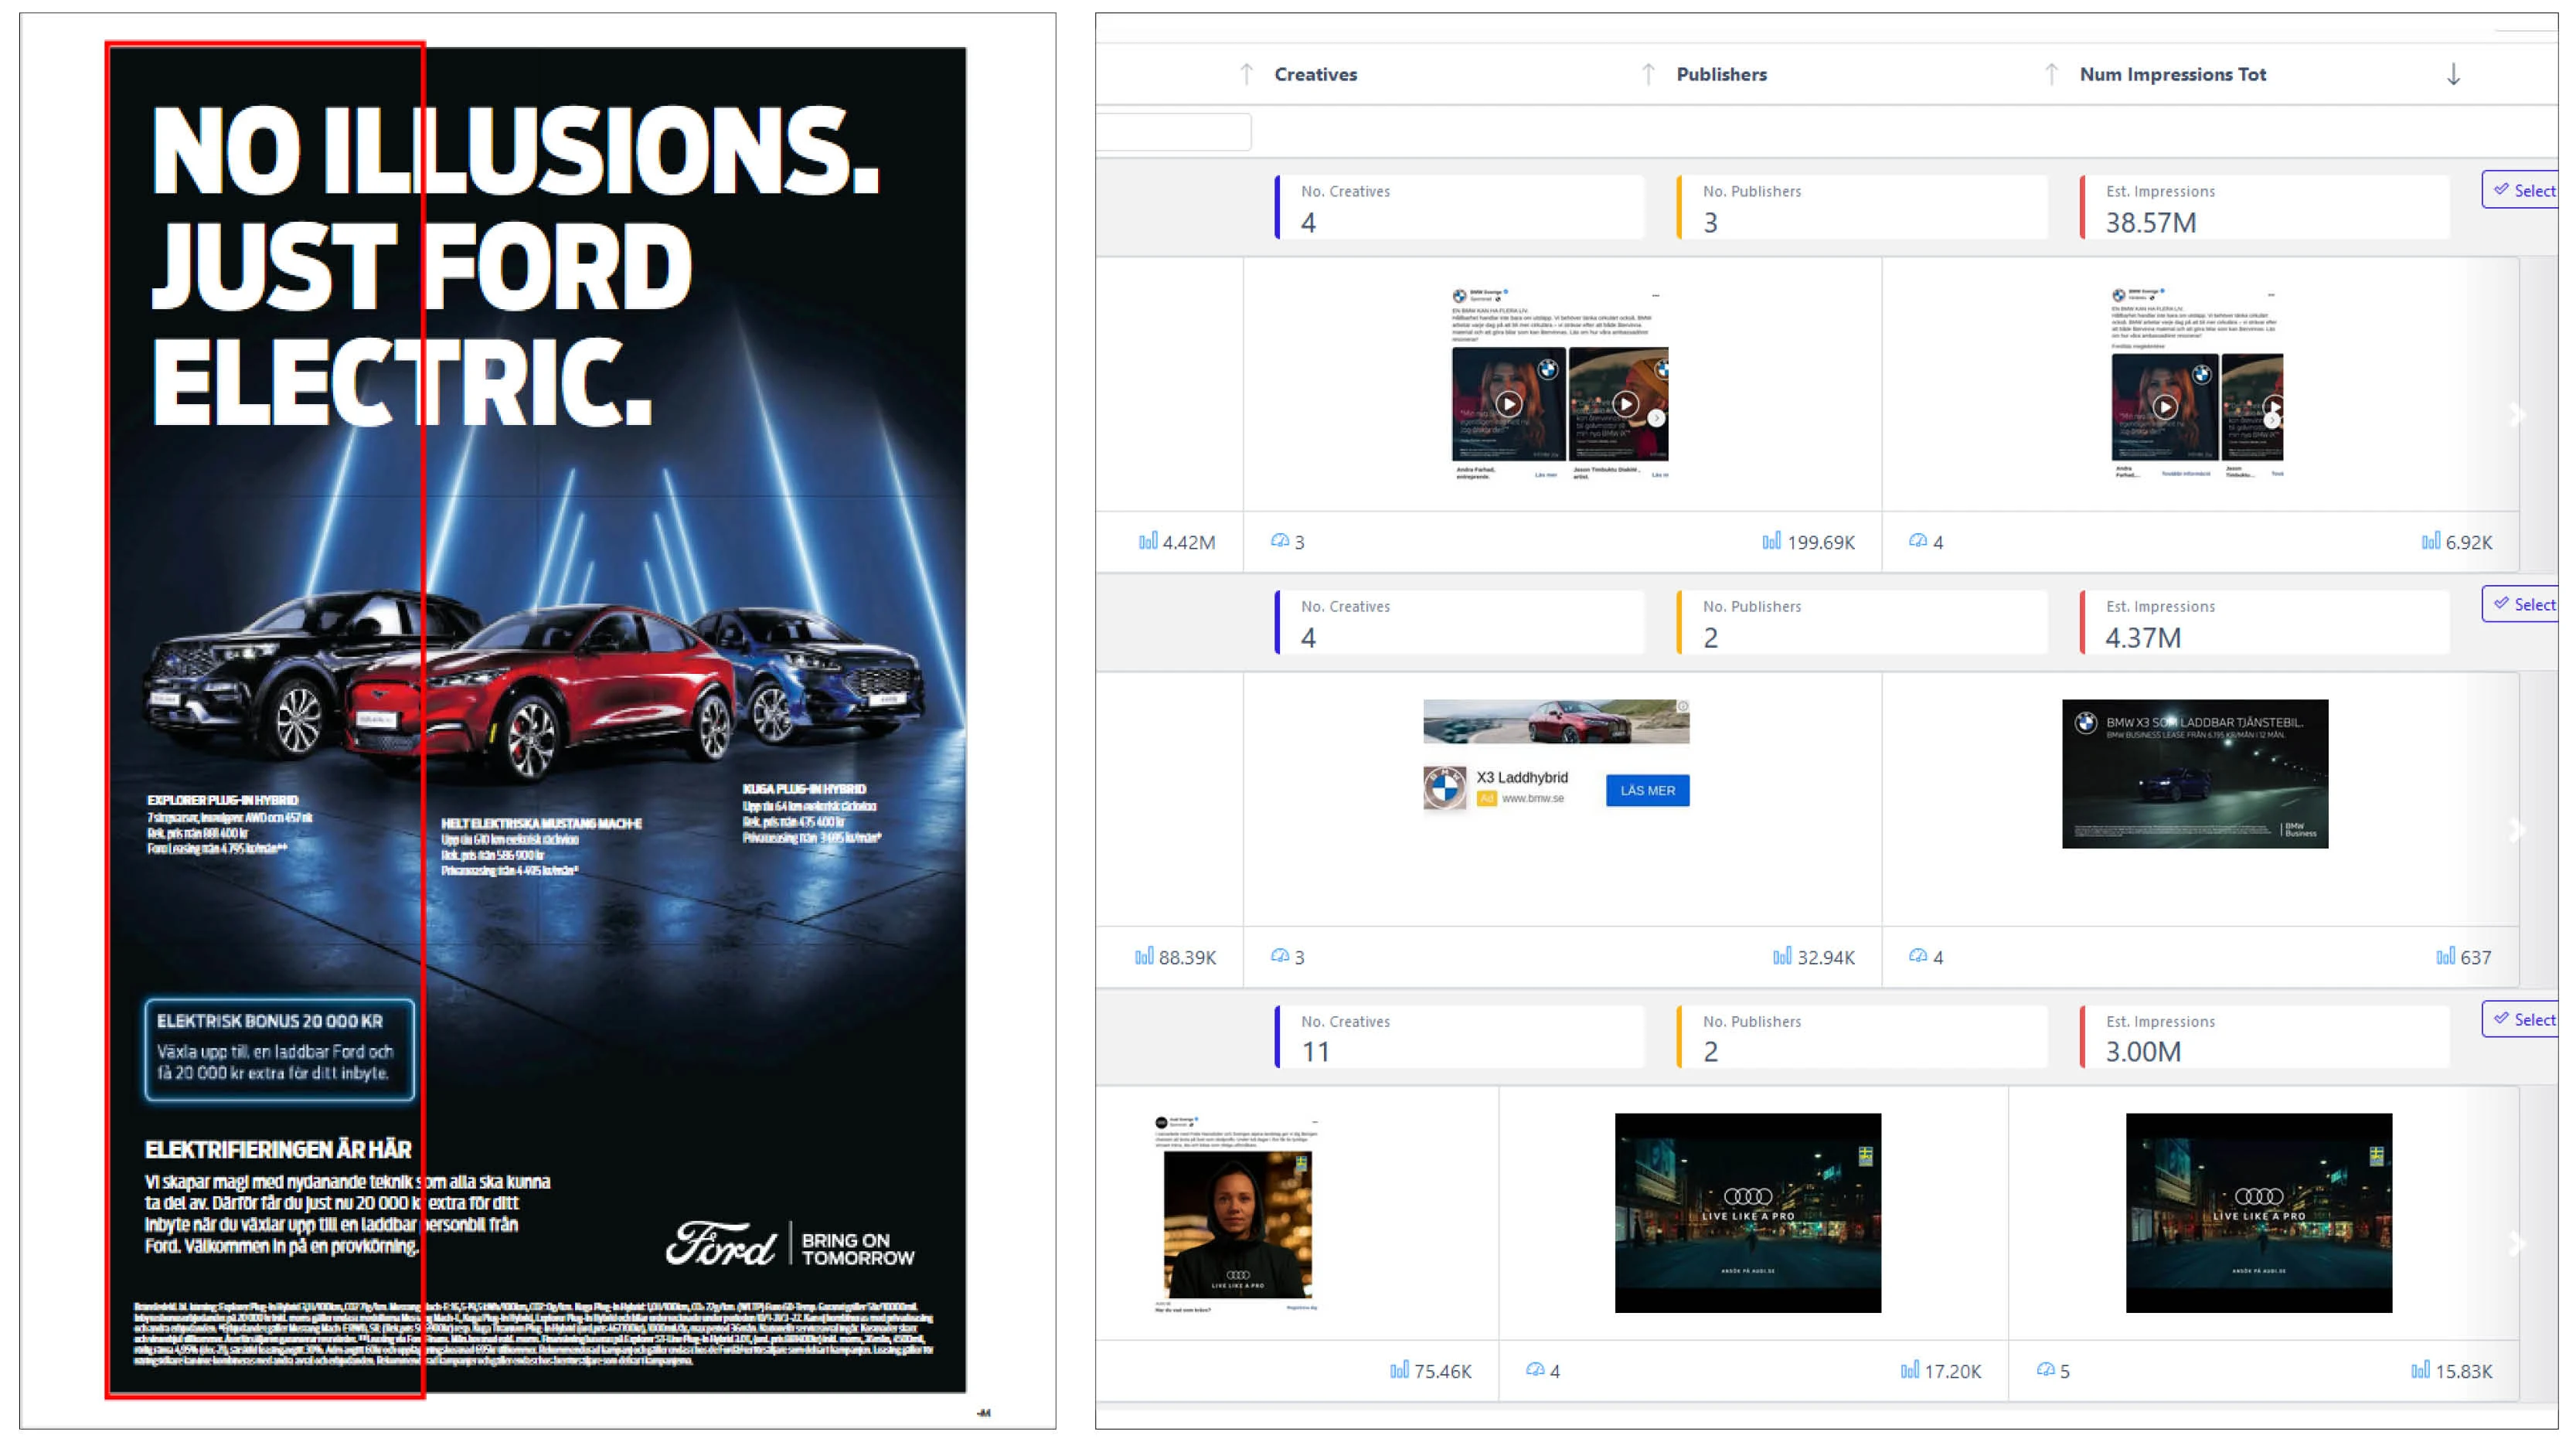The image size is (2576, 1449).
Task: Sort by the Creatives column header
Action: [x=1315, y=74]
